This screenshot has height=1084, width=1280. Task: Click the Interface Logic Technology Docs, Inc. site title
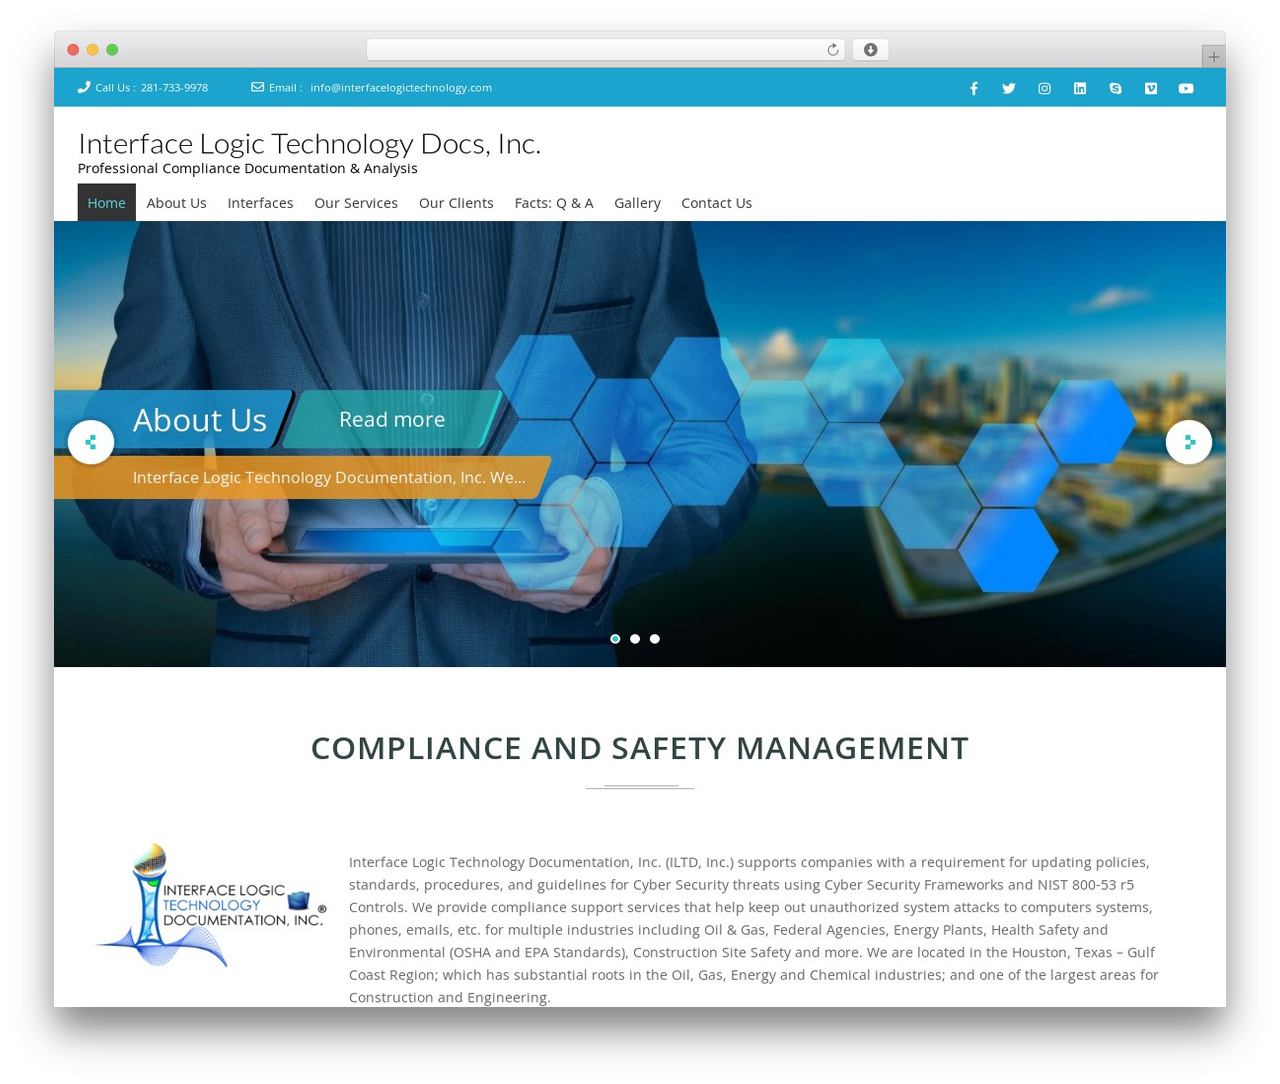(x=309, y=144)
